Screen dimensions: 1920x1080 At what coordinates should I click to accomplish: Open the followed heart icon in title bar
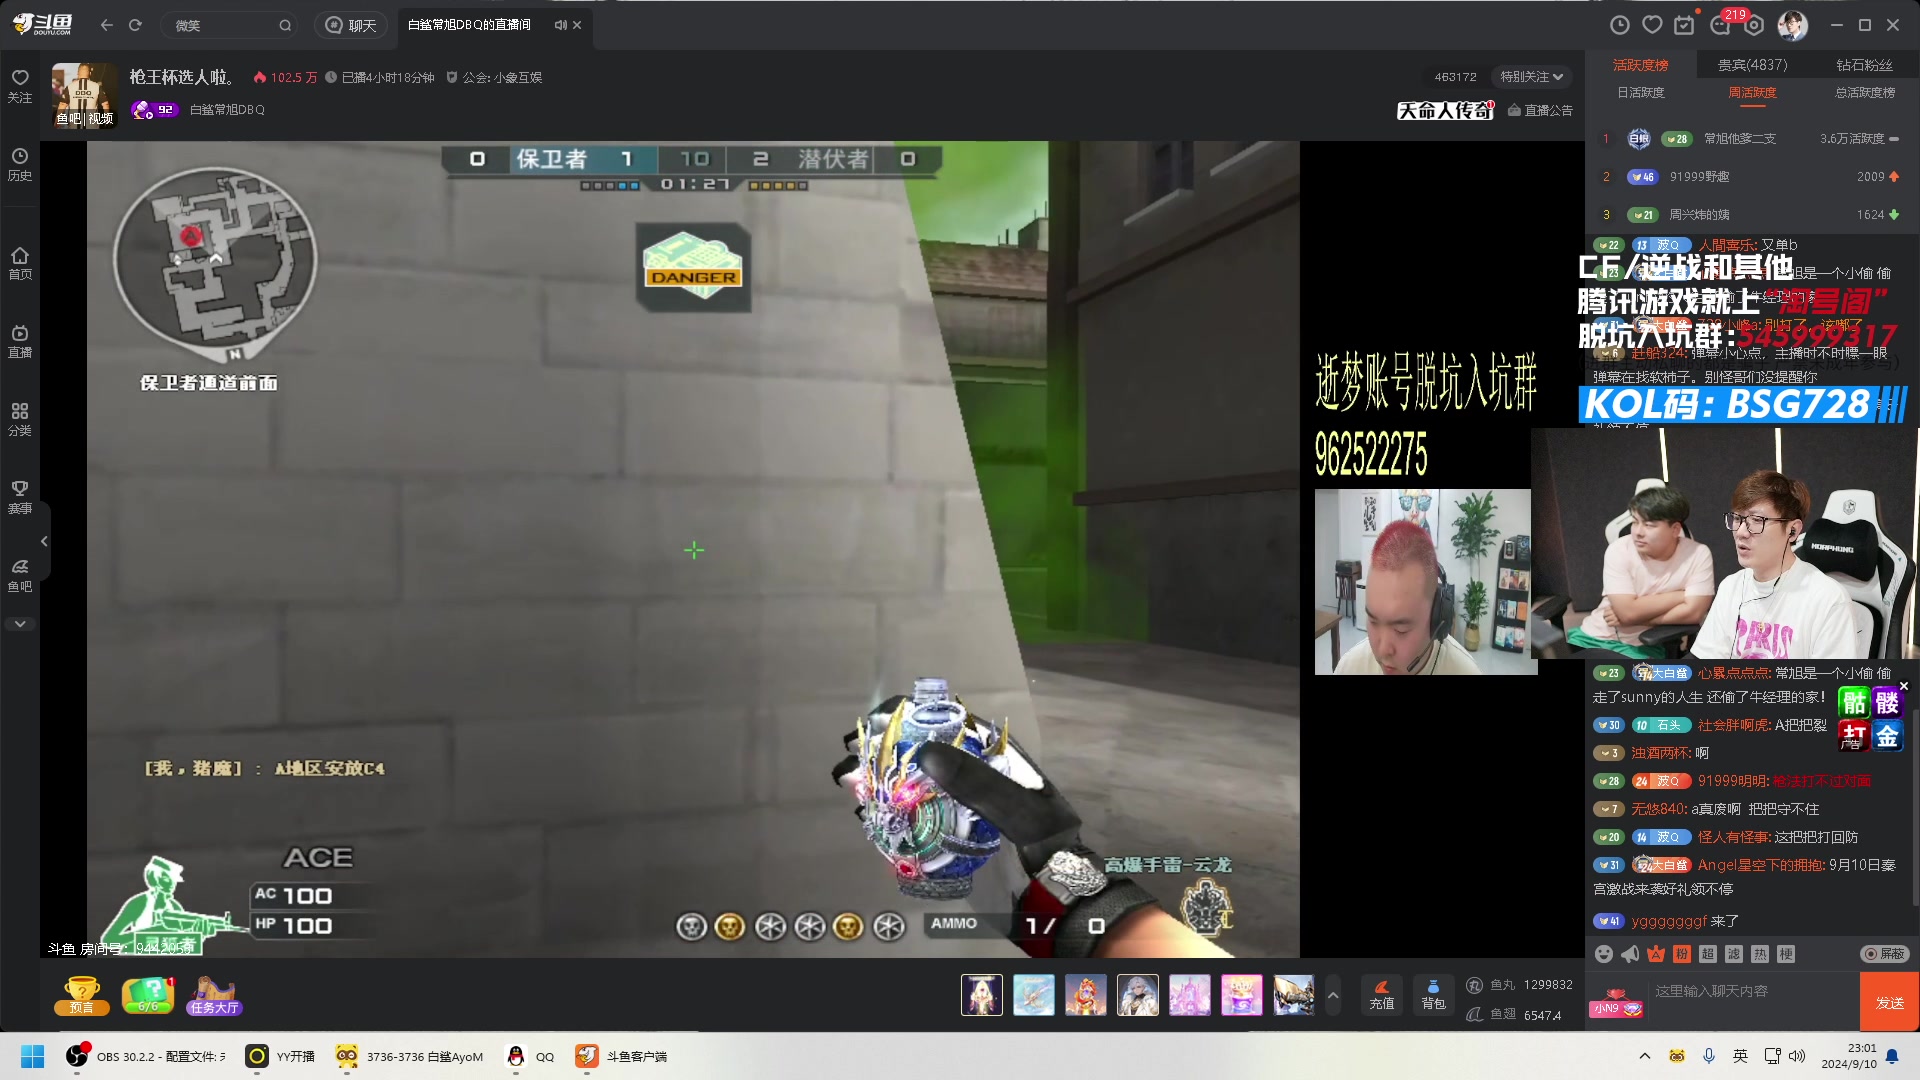(x=1652, y=25)
